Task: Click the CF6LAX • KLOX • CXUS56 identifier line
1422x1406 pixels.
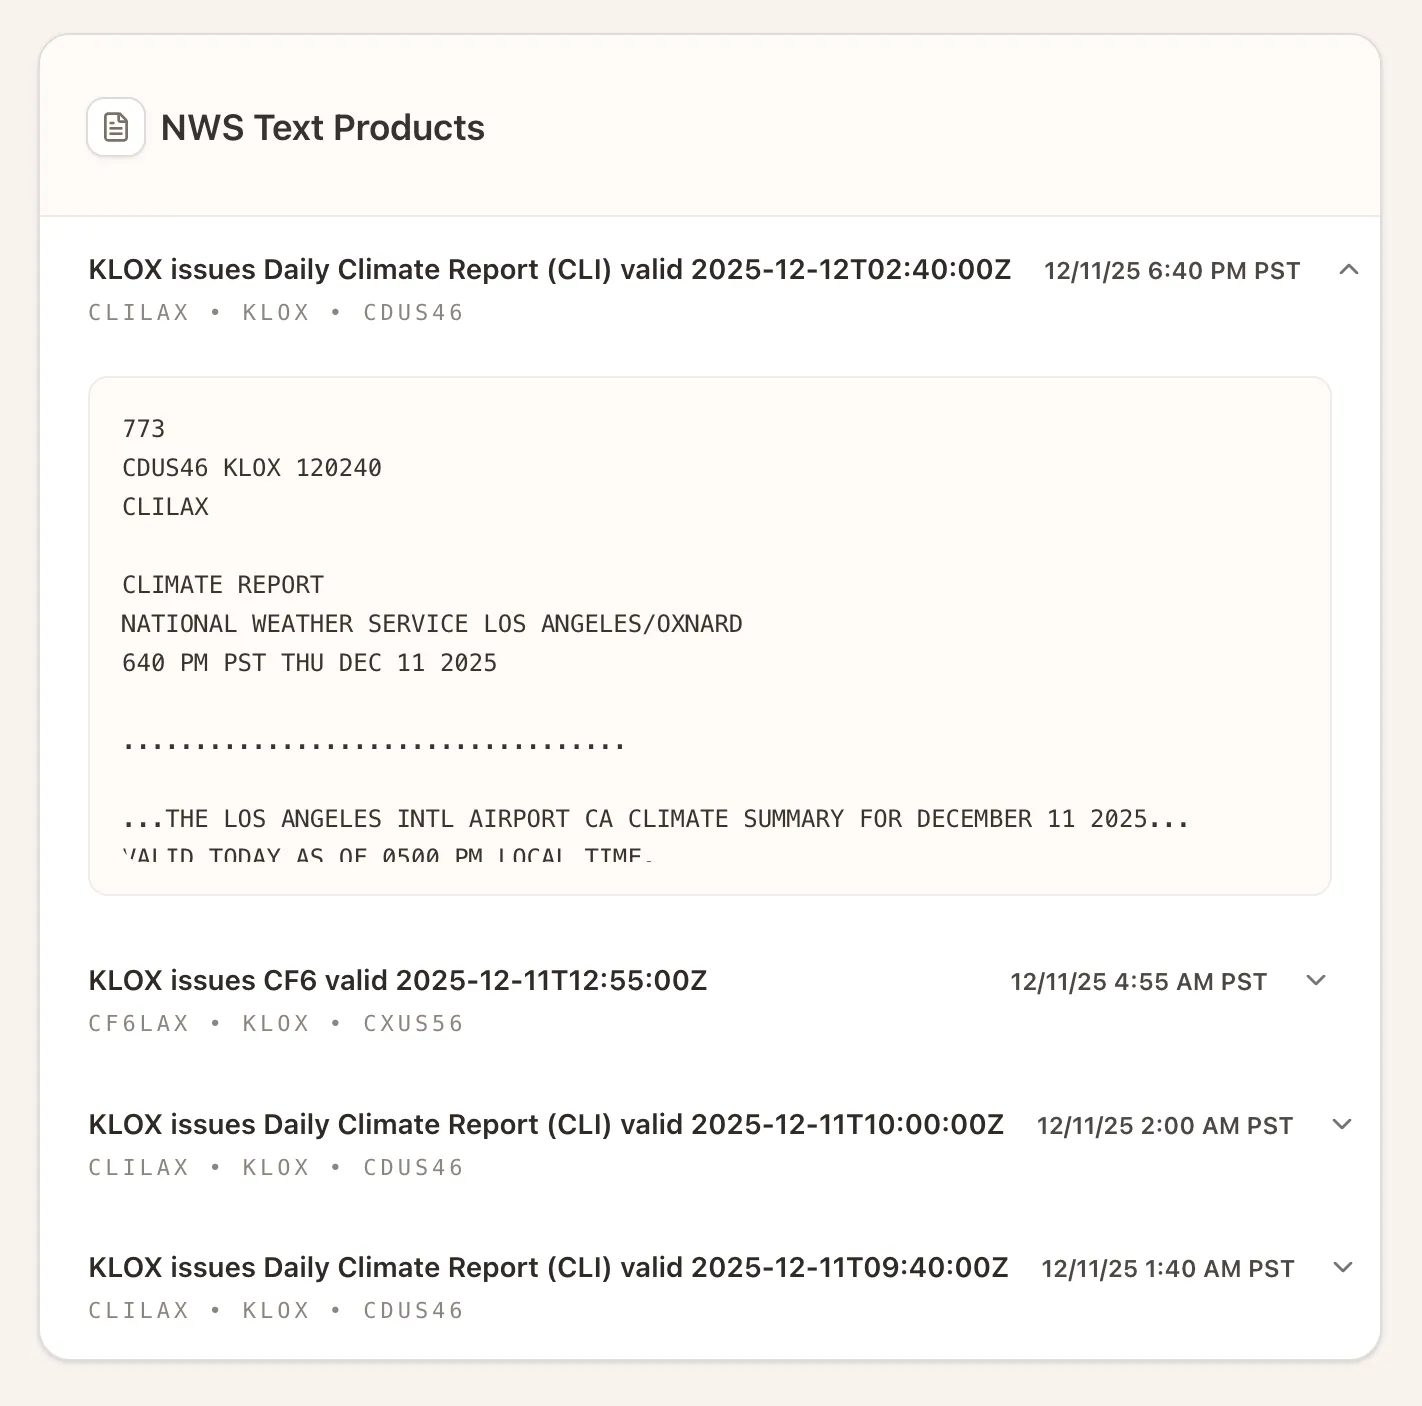Action: [x=276, y=1023]
